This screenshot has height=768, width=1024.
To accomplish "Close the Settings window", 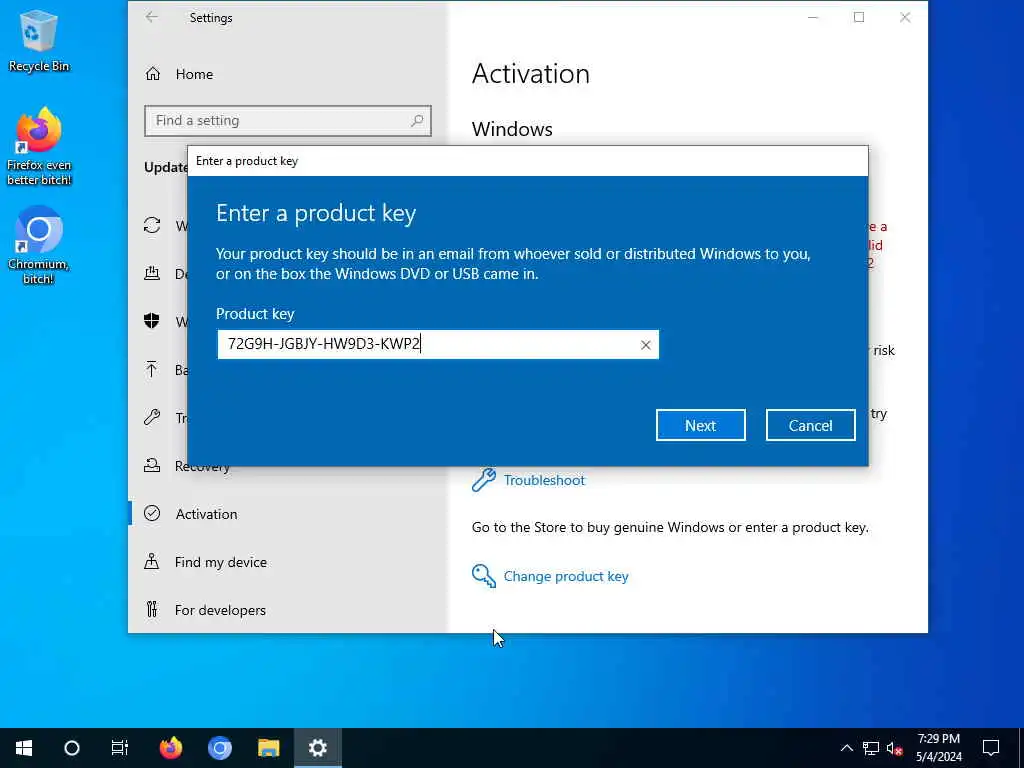I will click(905, 18).
